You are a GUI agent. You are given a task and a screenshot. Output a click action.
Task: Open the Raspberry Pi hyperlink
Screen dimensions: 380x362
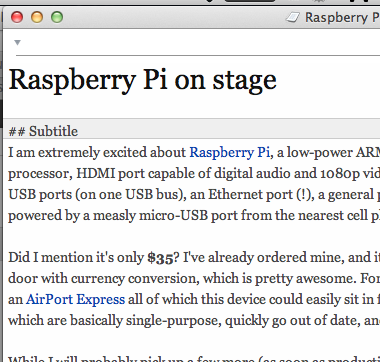coord(229,152)
